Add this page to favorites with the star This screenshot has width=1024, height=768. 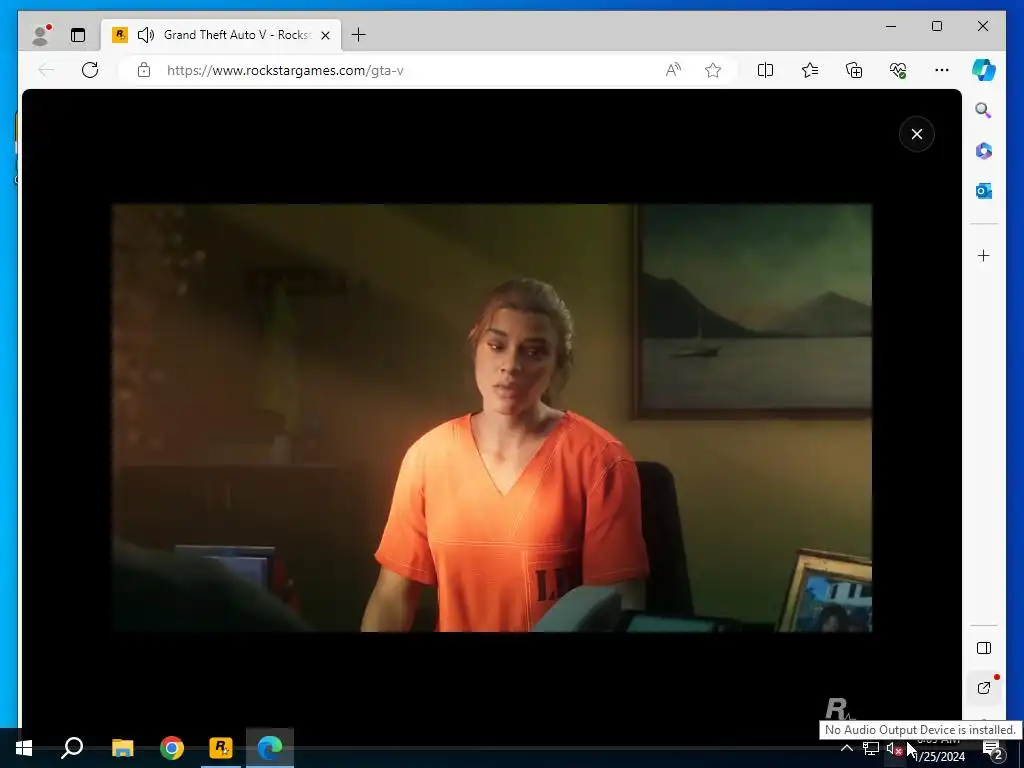coord(713,70)
